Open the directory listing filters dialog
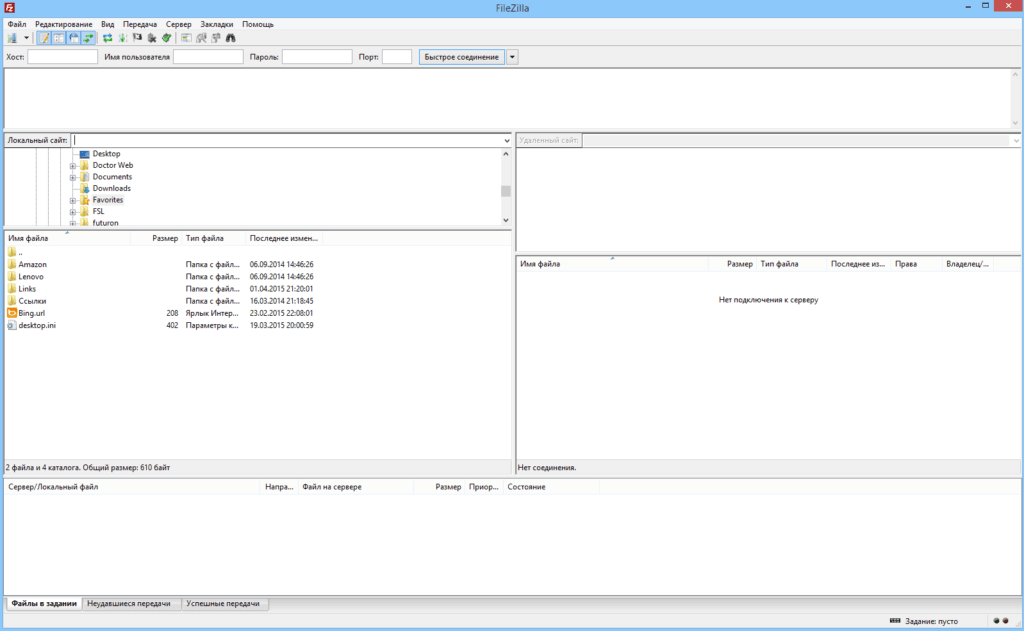The image size is (1024, 631). point(186,39)
